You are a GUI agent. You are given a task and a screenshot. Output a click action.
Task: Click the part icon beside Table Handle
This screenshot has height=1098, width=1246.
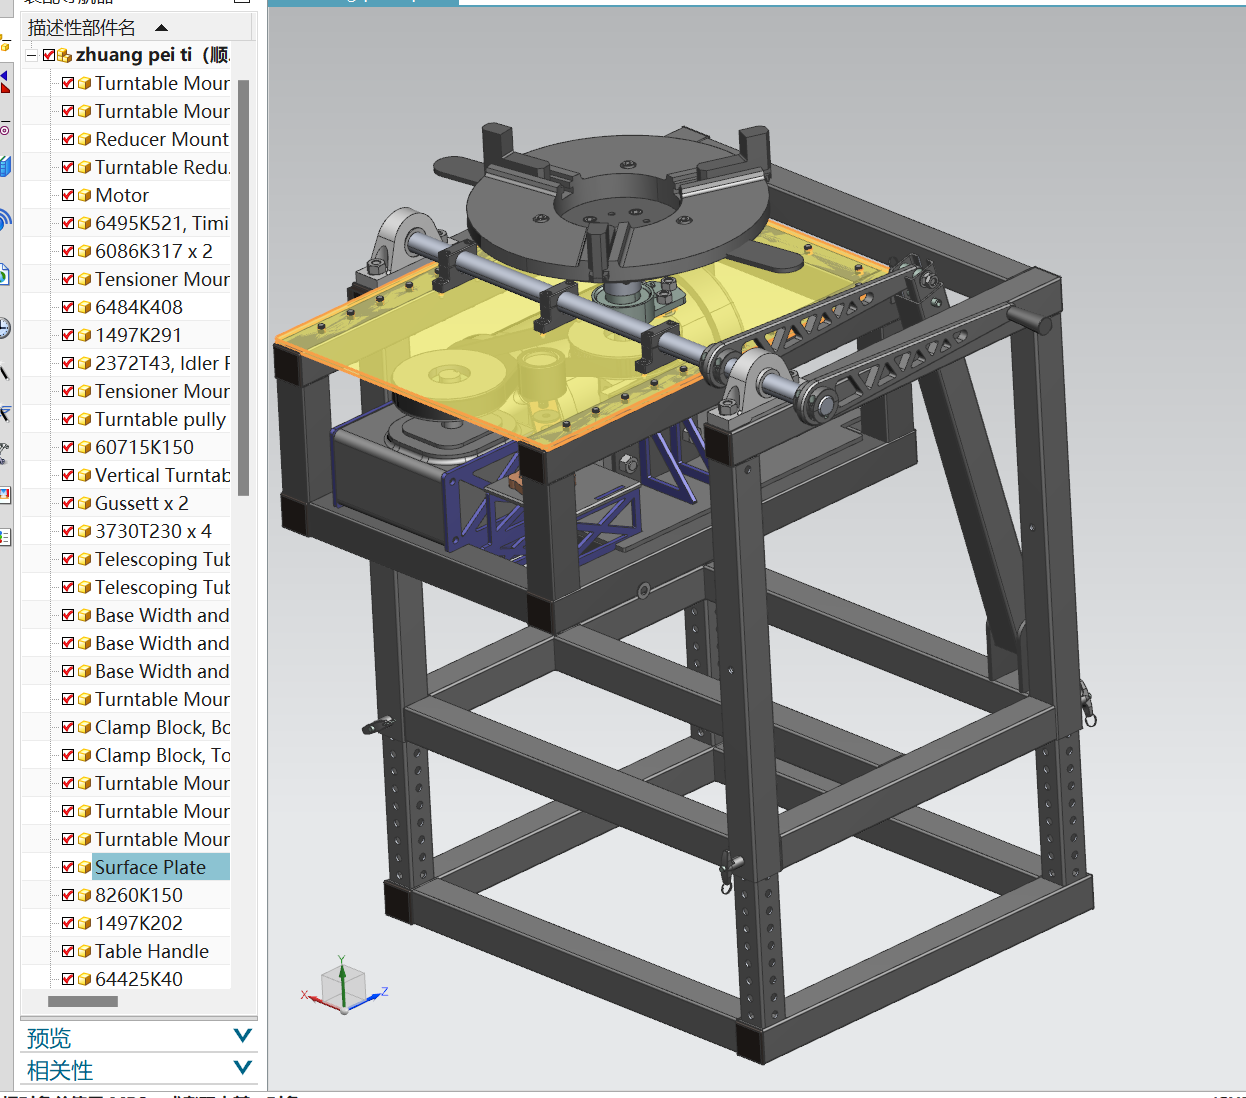[84, 951]
